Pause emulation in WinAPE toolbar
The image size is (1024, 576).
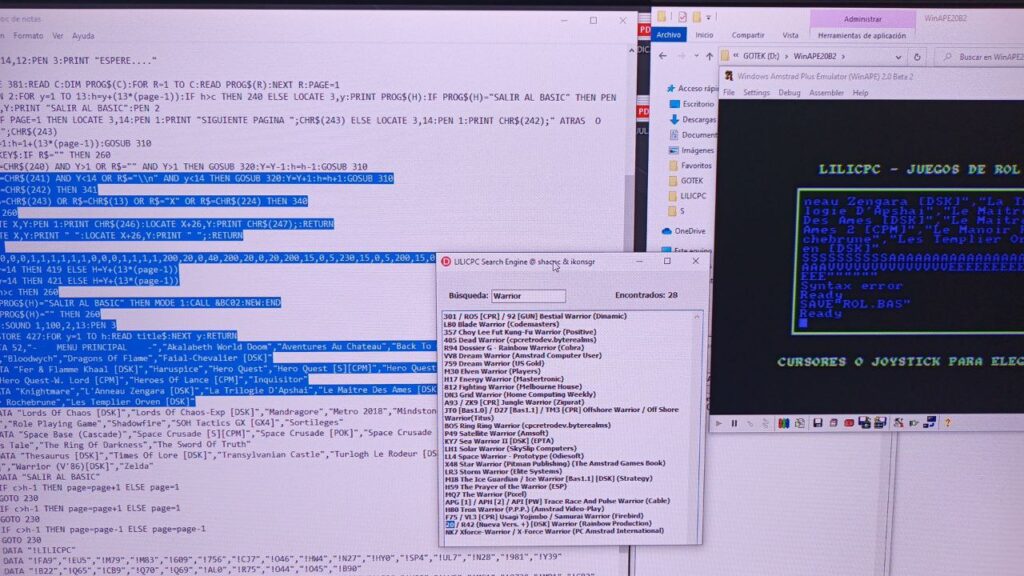point(735,423)
